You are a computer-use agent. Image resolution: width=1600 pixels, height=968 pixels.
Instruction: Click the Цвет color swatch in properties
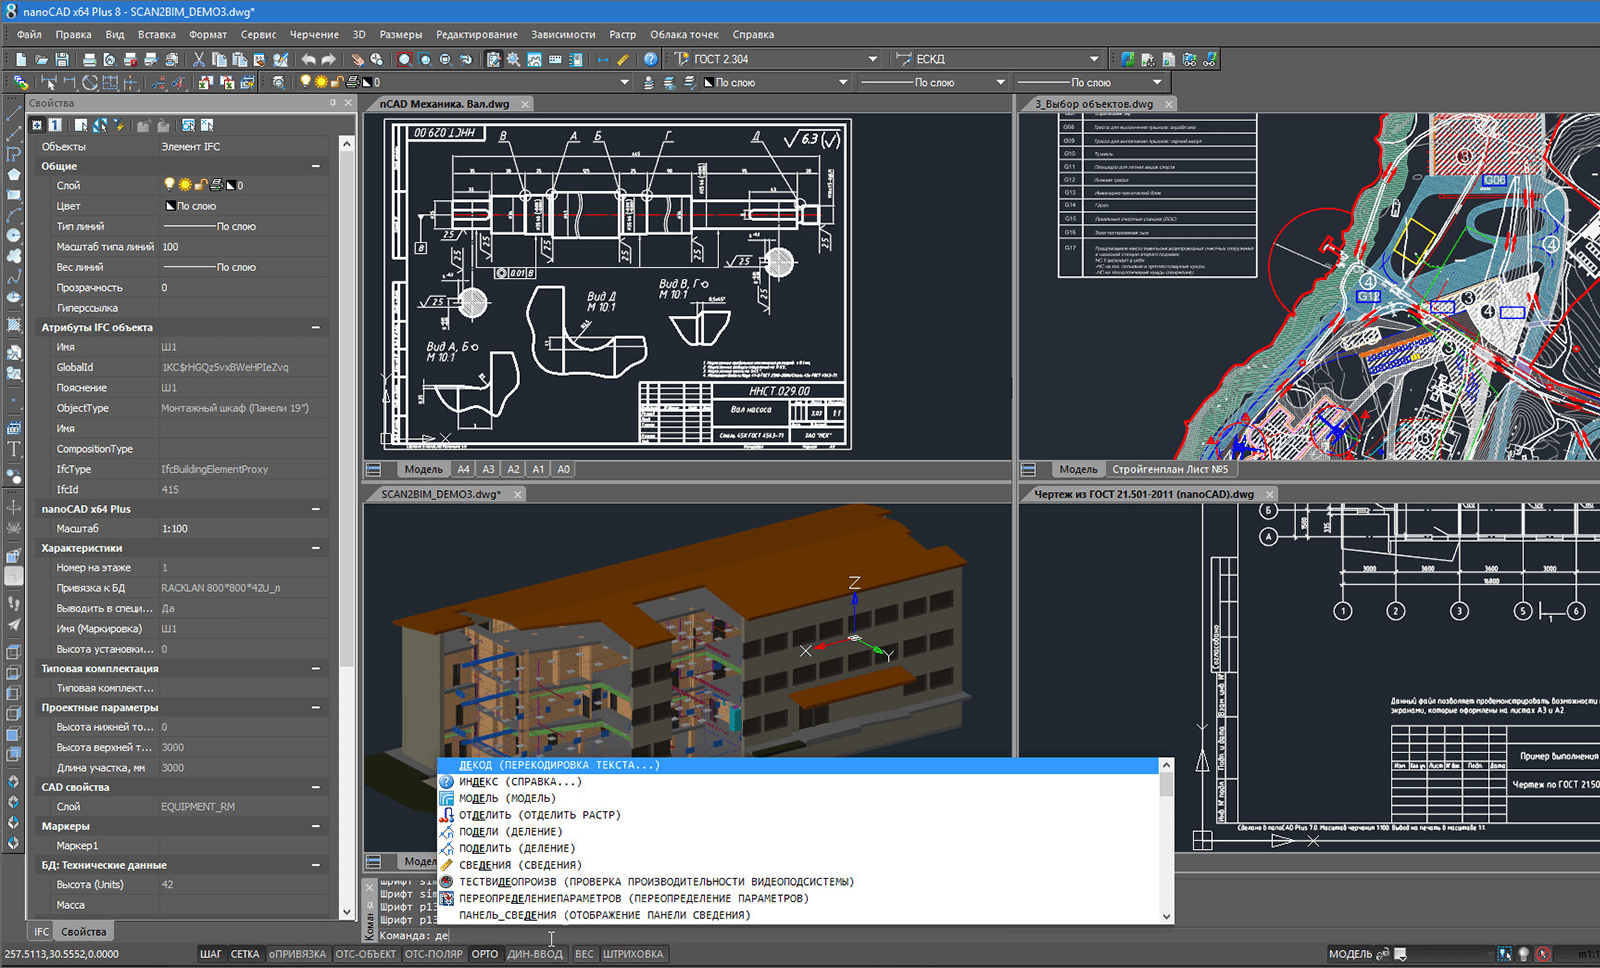[170, 206]
